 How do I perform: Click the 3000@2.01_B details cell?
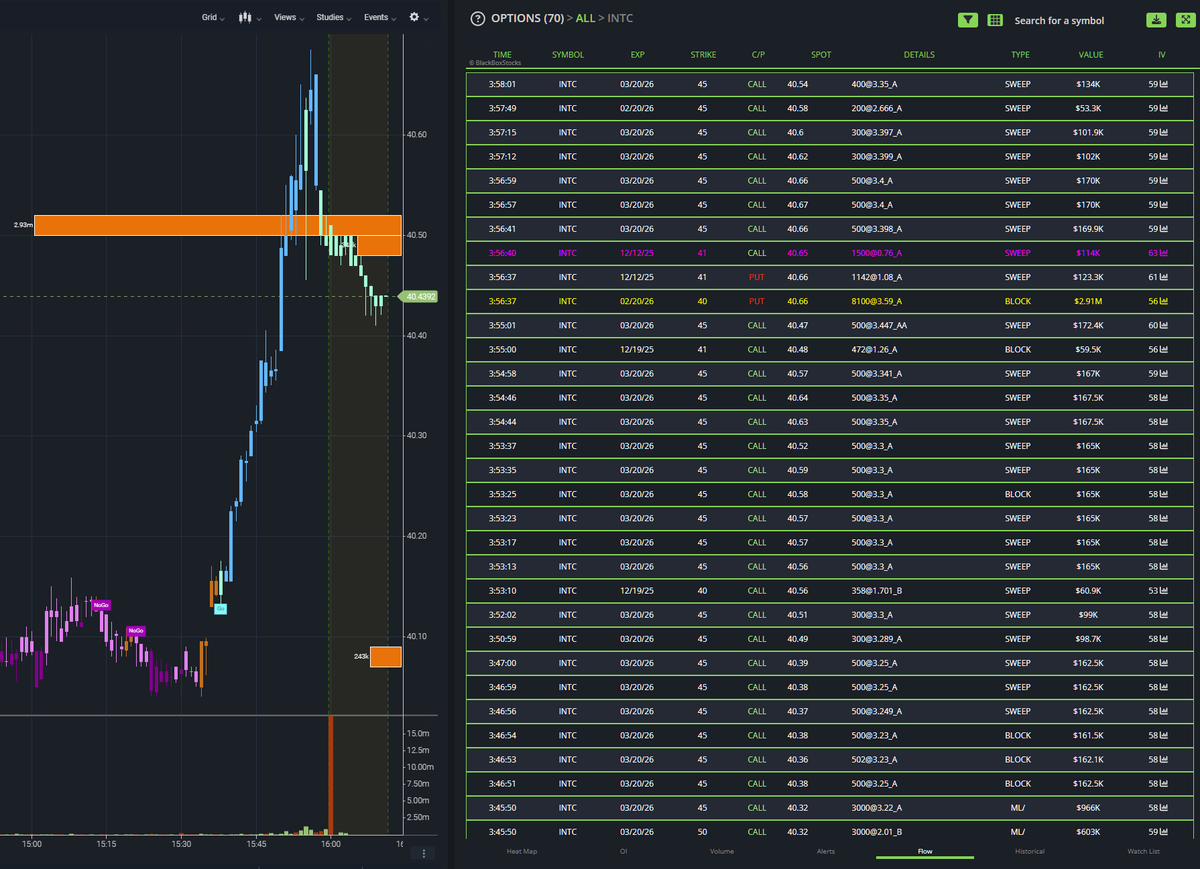pos(877,832)
